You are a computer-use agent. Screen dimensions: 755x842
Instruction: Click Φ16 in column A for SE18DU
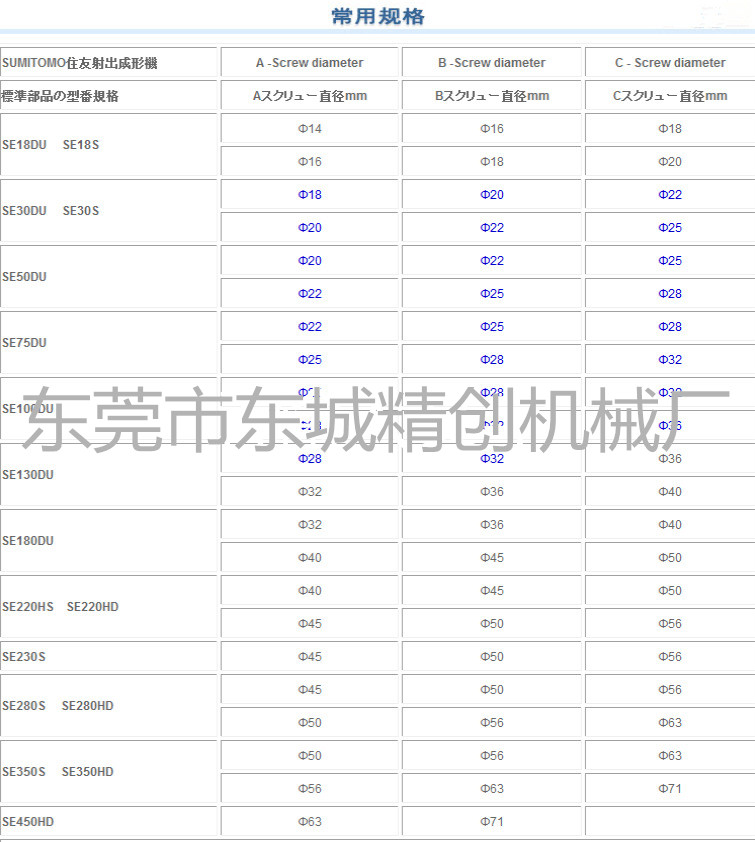coord(310,162)
